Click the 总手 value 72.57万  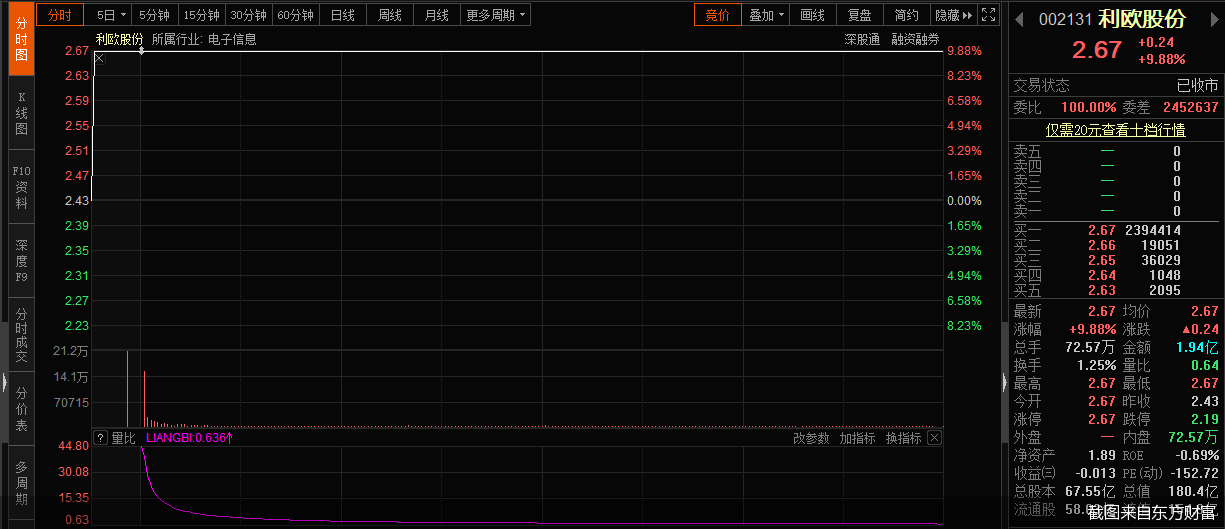(x=1092, y=347)
